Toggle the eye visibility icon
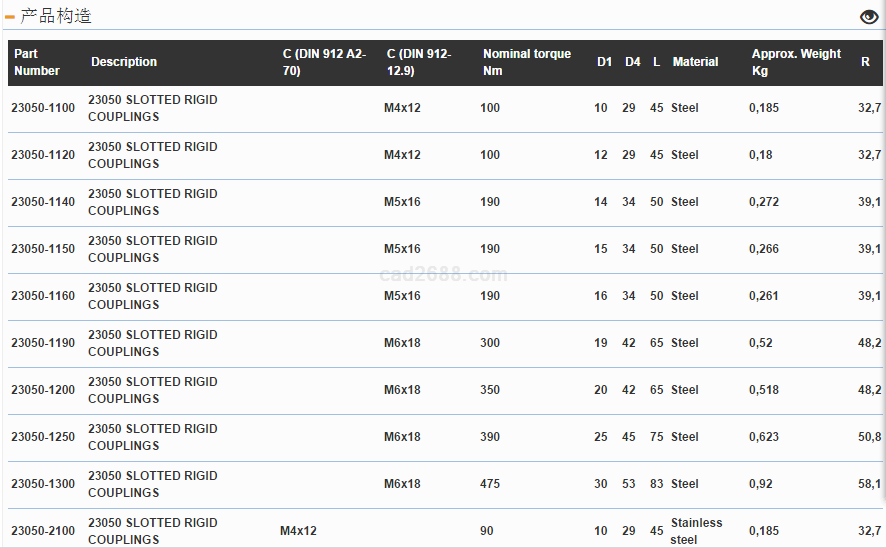 pyautogui.click(x=869, y=16)
